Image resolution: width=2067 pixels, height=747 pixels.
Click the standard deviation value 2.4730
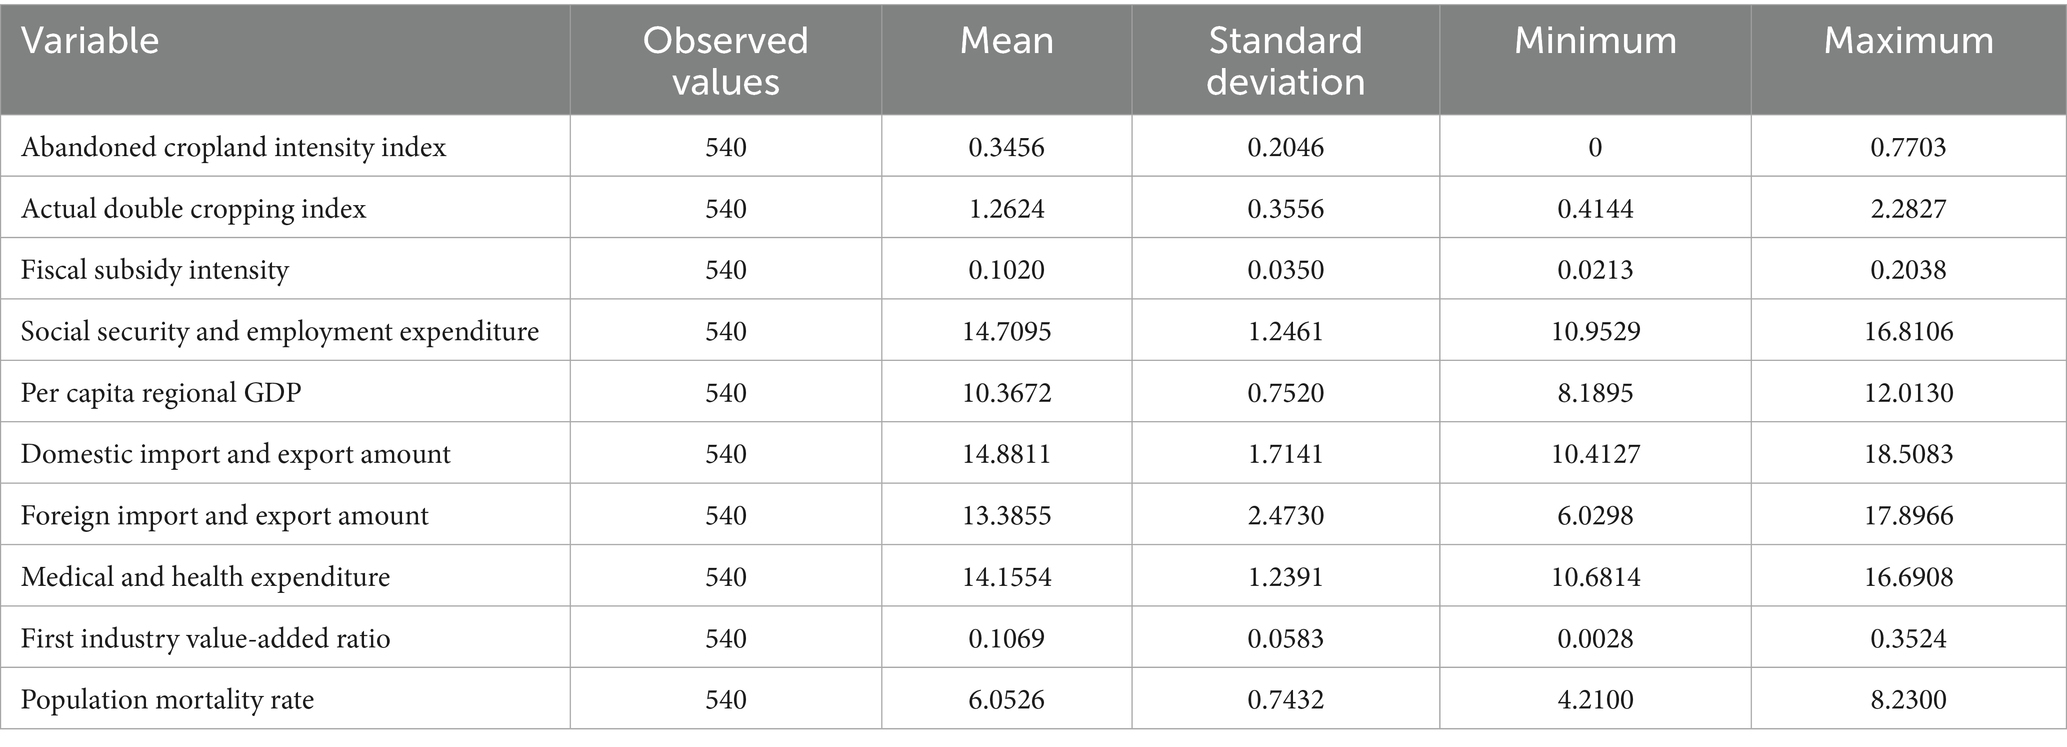tap(1285, 515)
